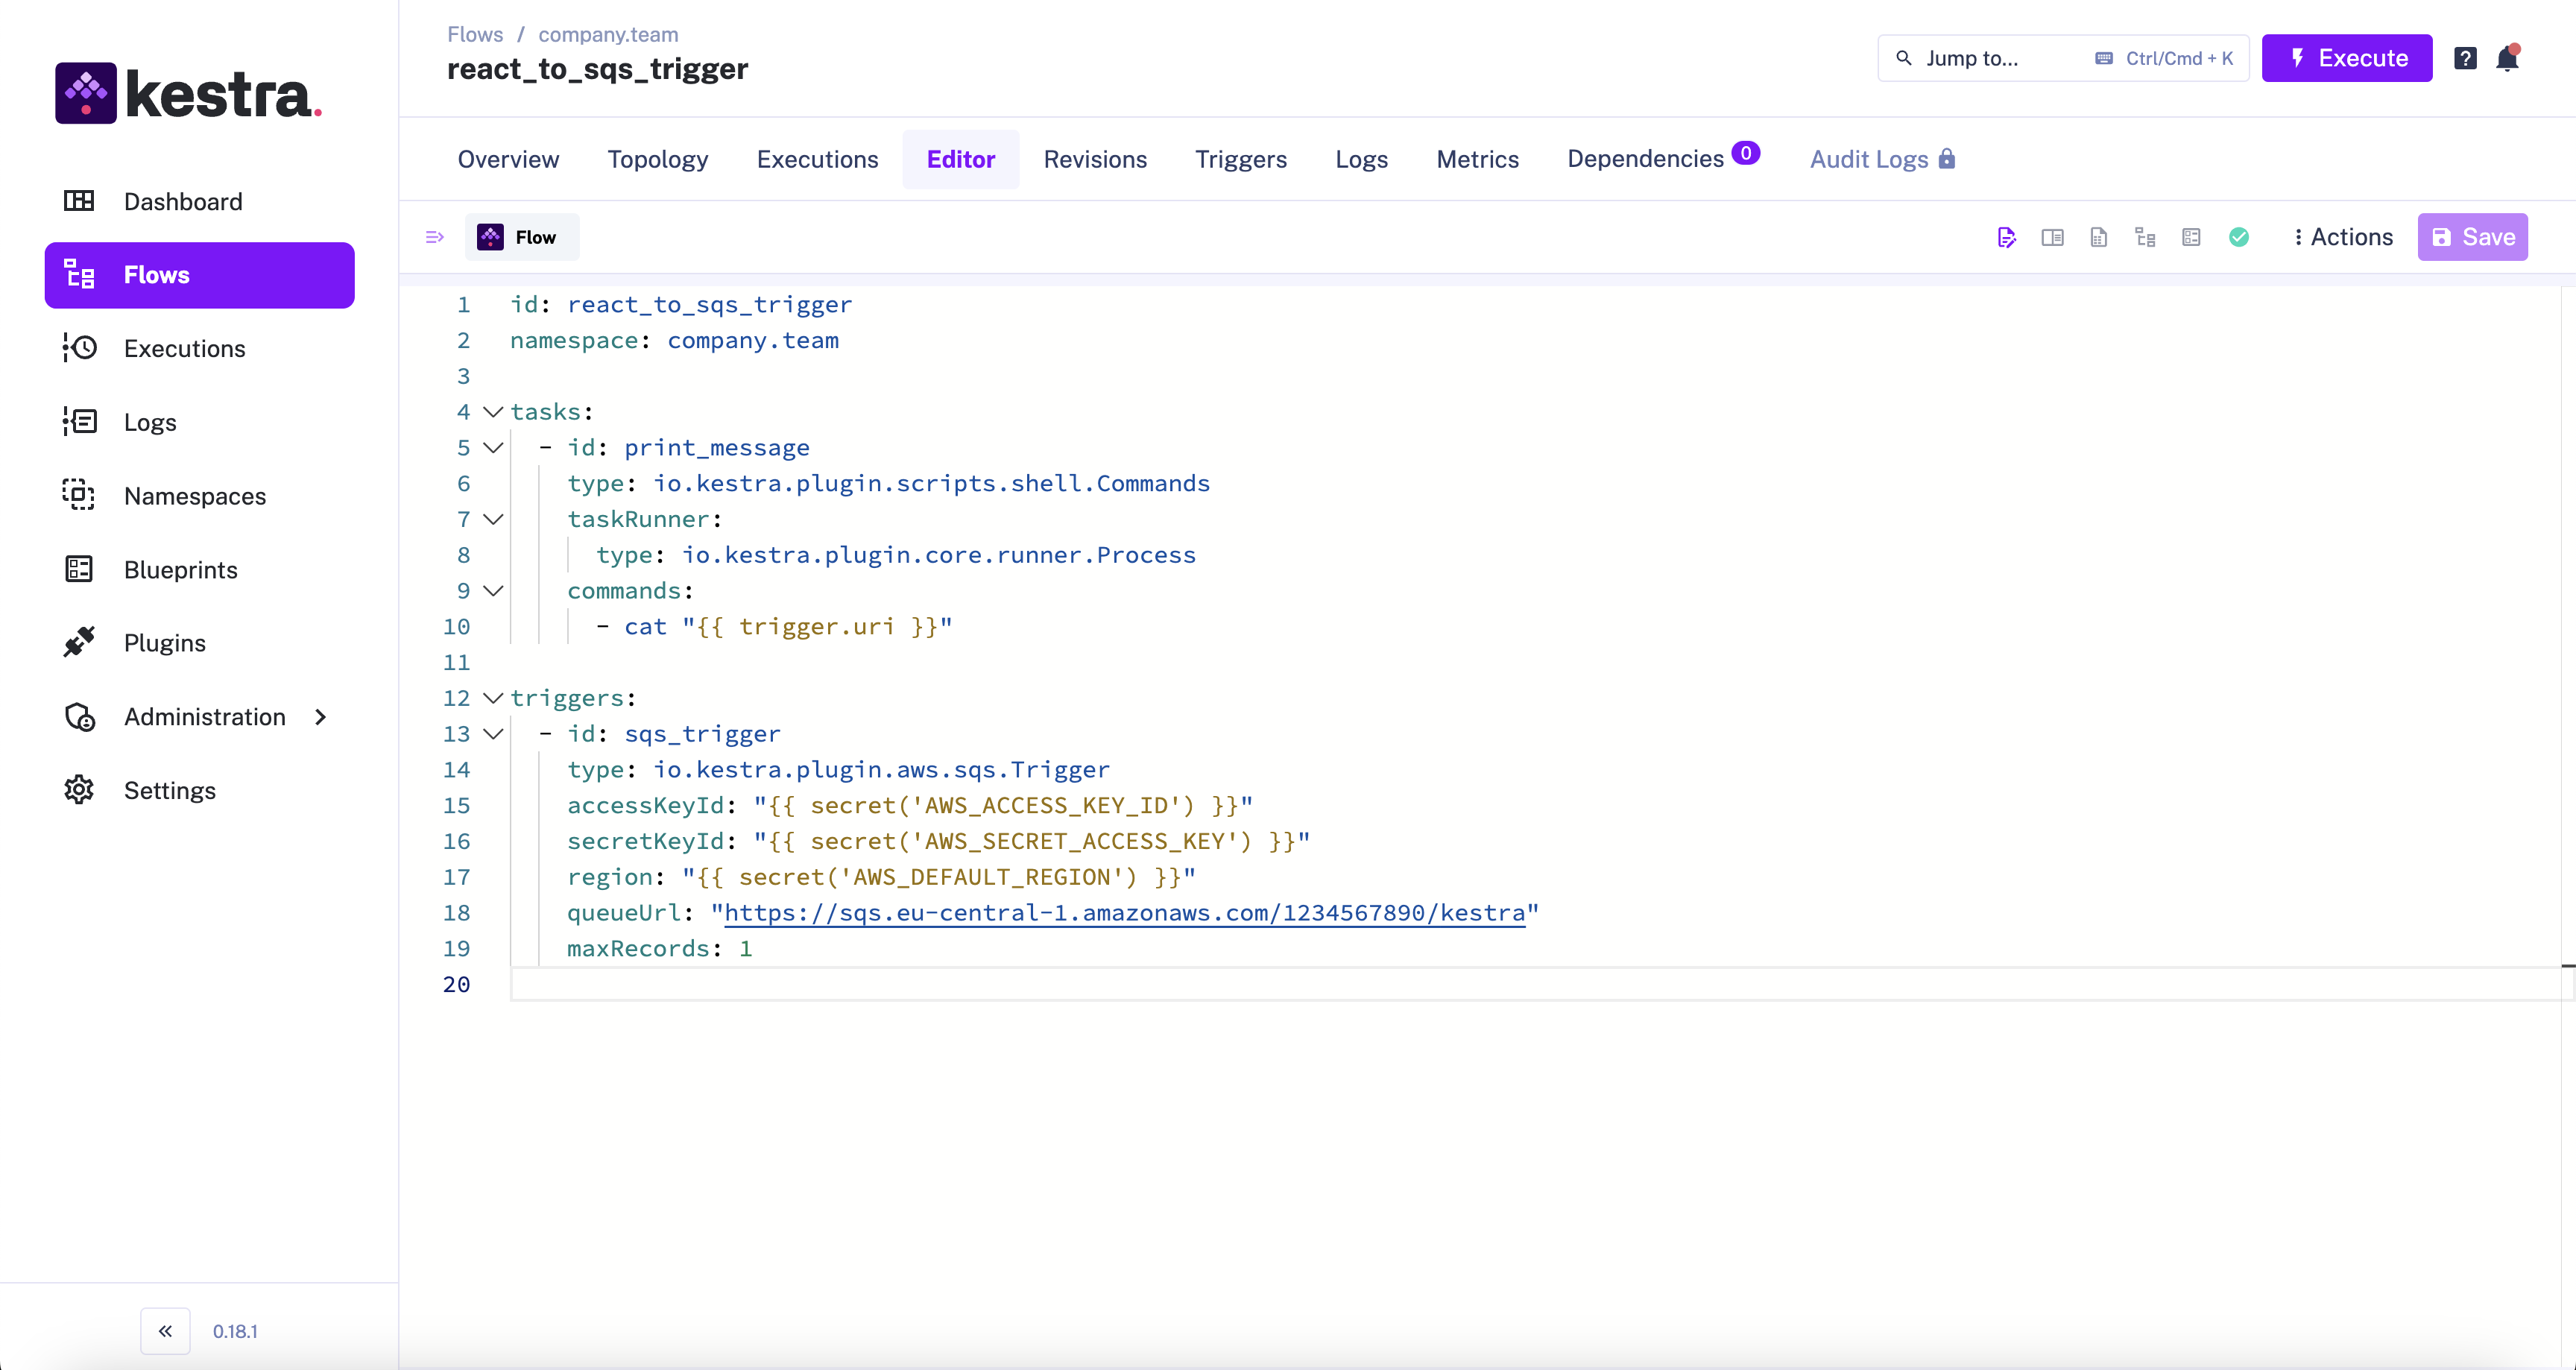Collapse the tasks block at line 4
The width and height of the screenshot is (2576, 1370).
click(493, 412)
